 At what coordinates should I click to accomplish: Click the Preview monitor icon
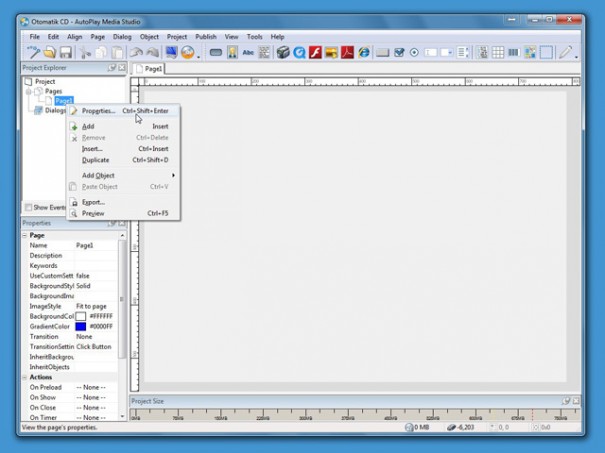pyautogui.click(x=171, y=52)
